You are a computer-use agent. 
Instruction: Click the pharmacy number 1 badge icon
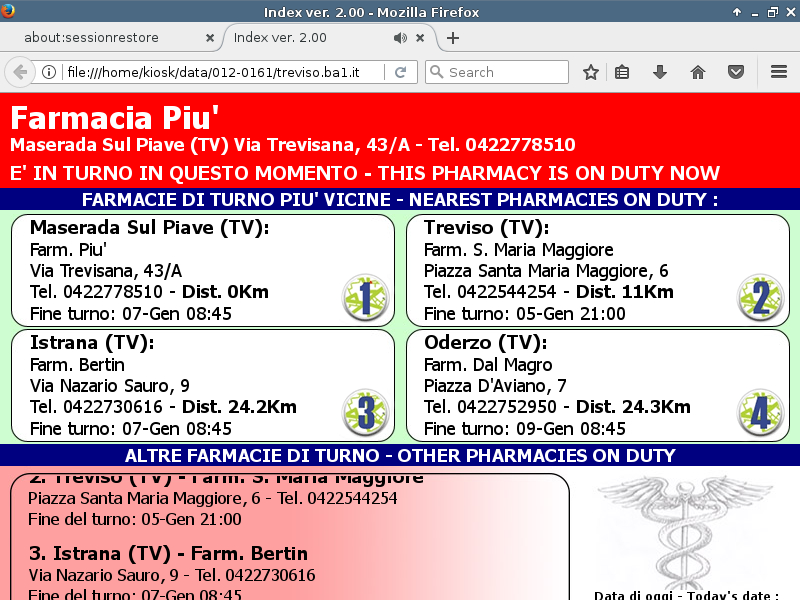pyautogui.click(x=365, y=298)
